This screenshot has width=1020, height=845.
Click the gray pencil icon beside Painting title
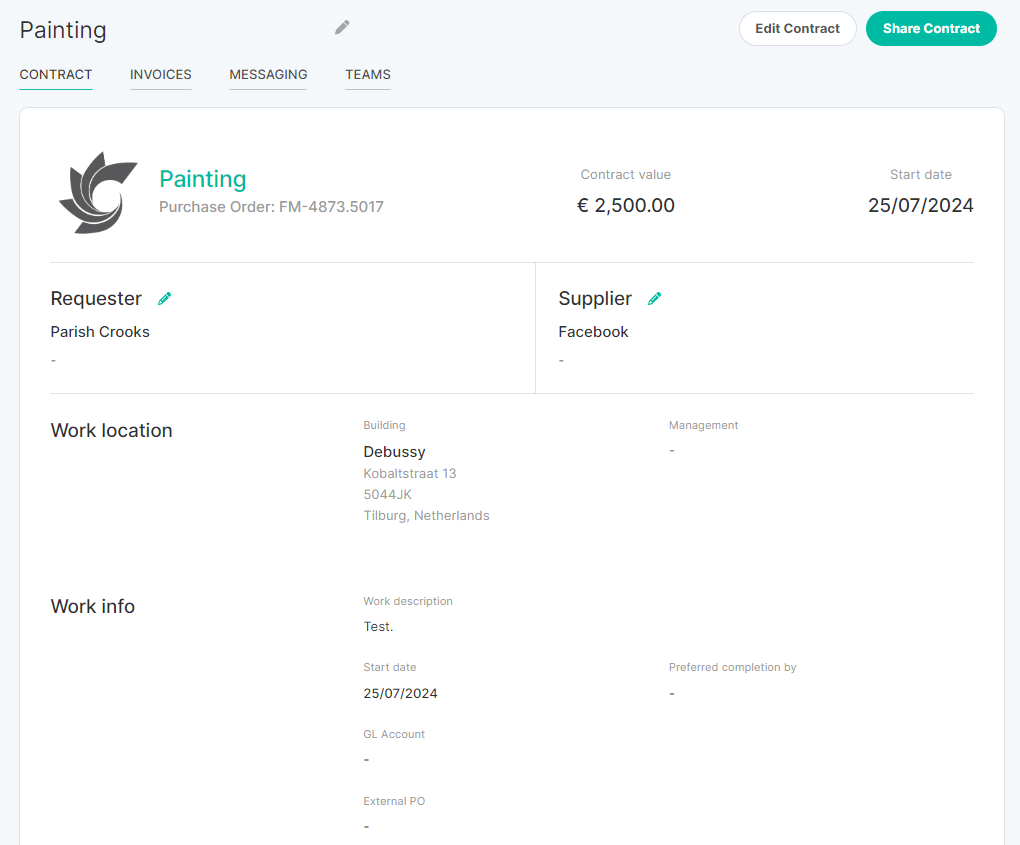tap(342, 27)
